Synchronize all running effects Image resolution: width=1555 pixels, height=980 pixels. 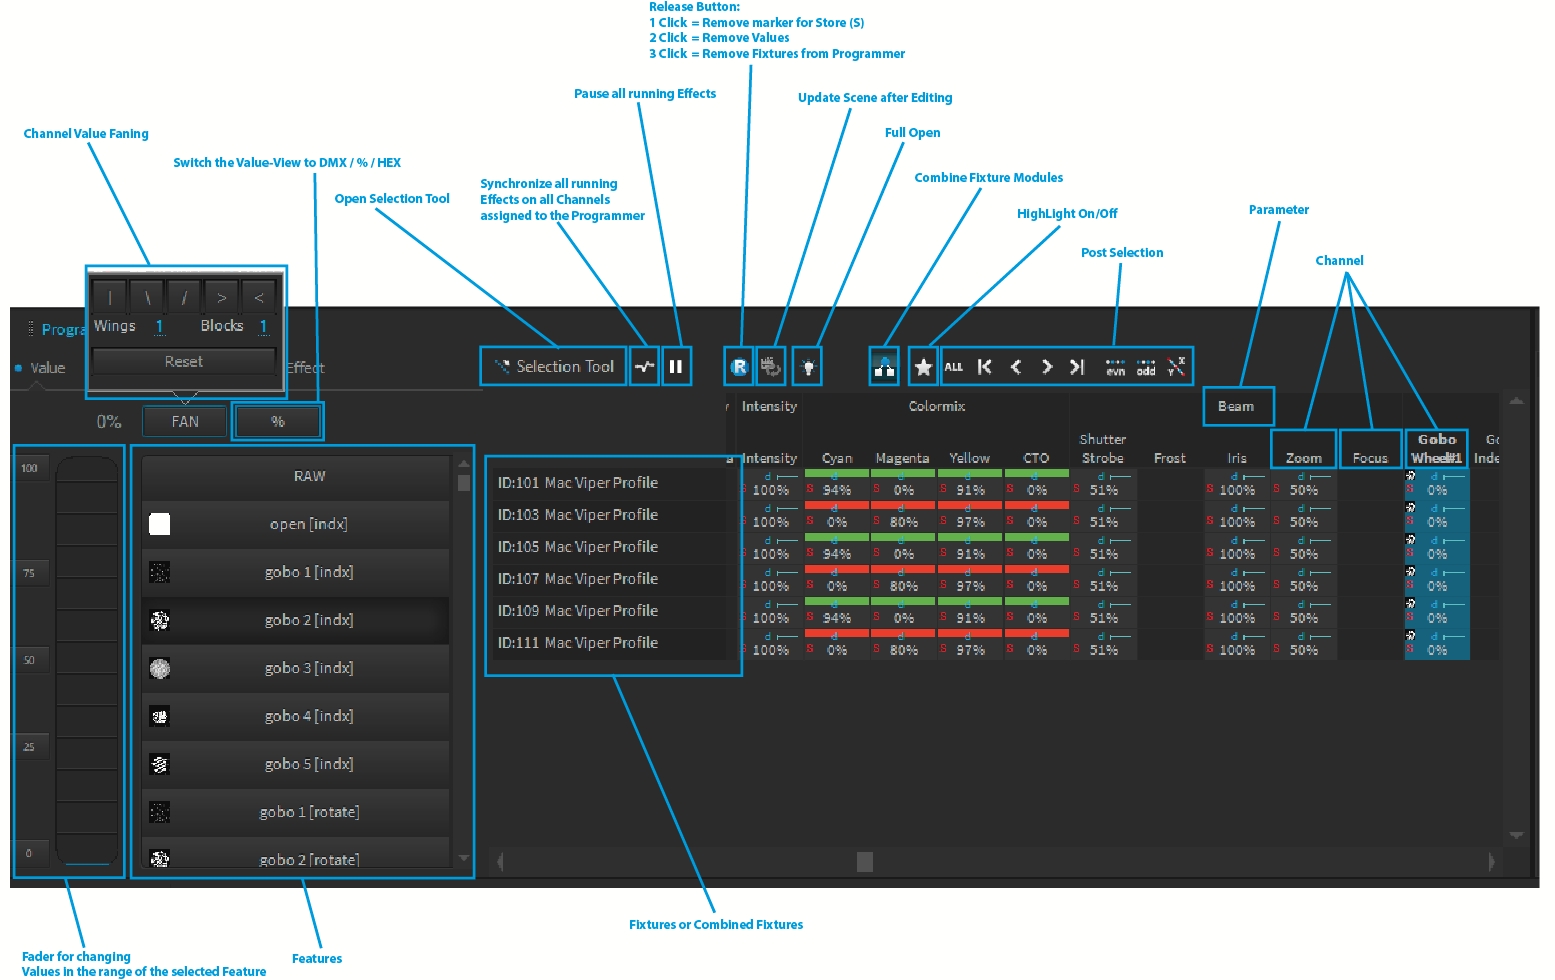pyautogui.click(x=645, y=367)
